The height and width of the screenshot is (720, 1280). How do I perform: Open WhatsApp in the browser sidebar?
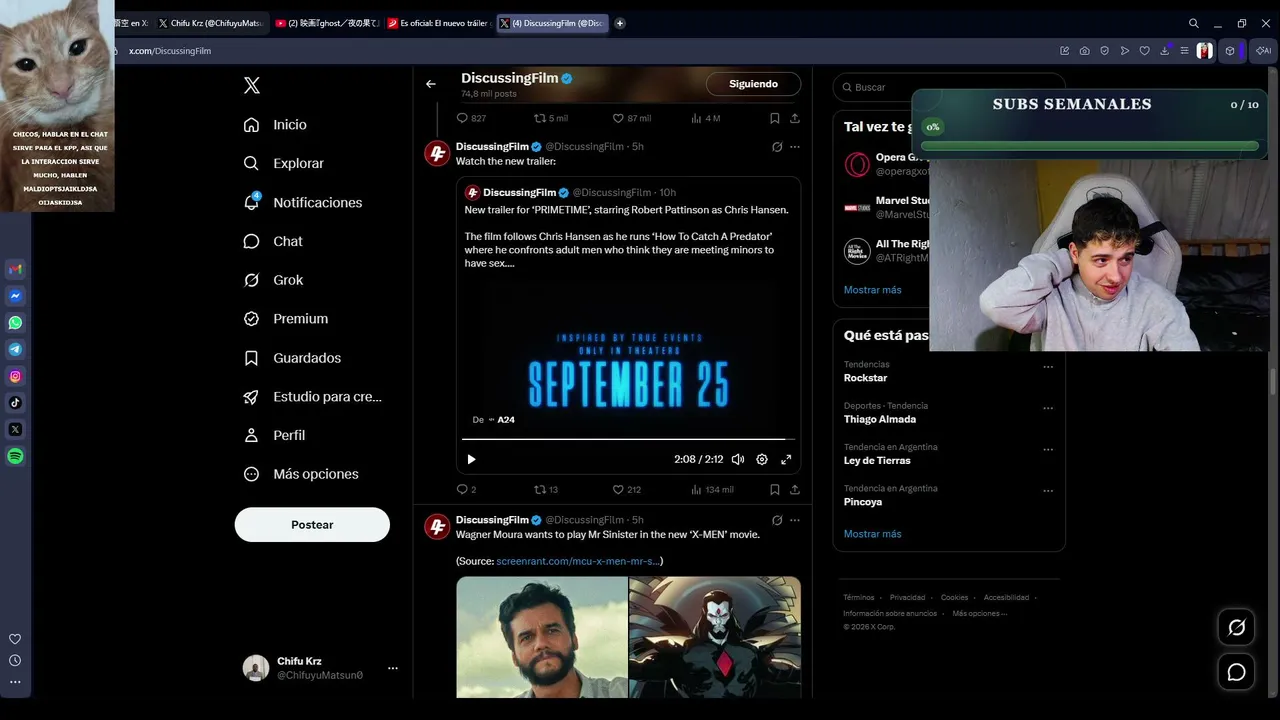click(x=15, y=323)
